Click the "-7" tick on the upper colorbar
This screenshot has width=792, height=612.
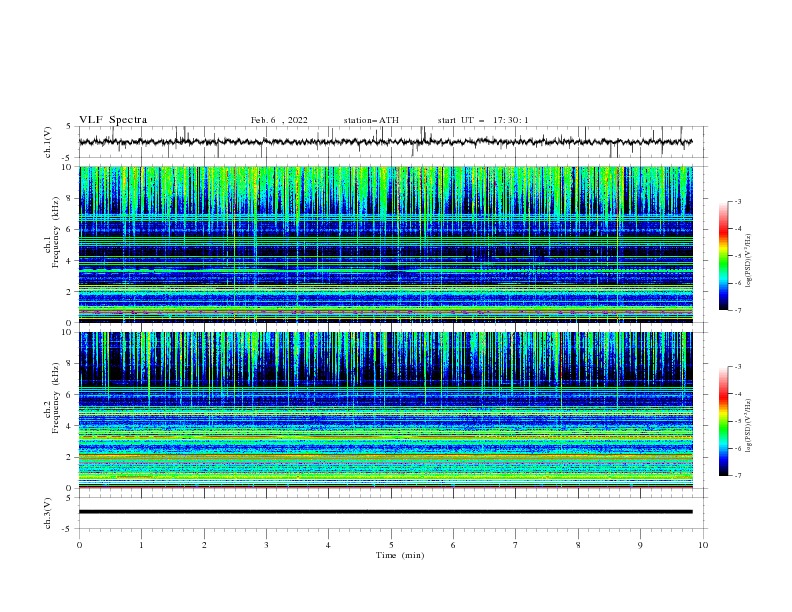click(x=737, y=310)
